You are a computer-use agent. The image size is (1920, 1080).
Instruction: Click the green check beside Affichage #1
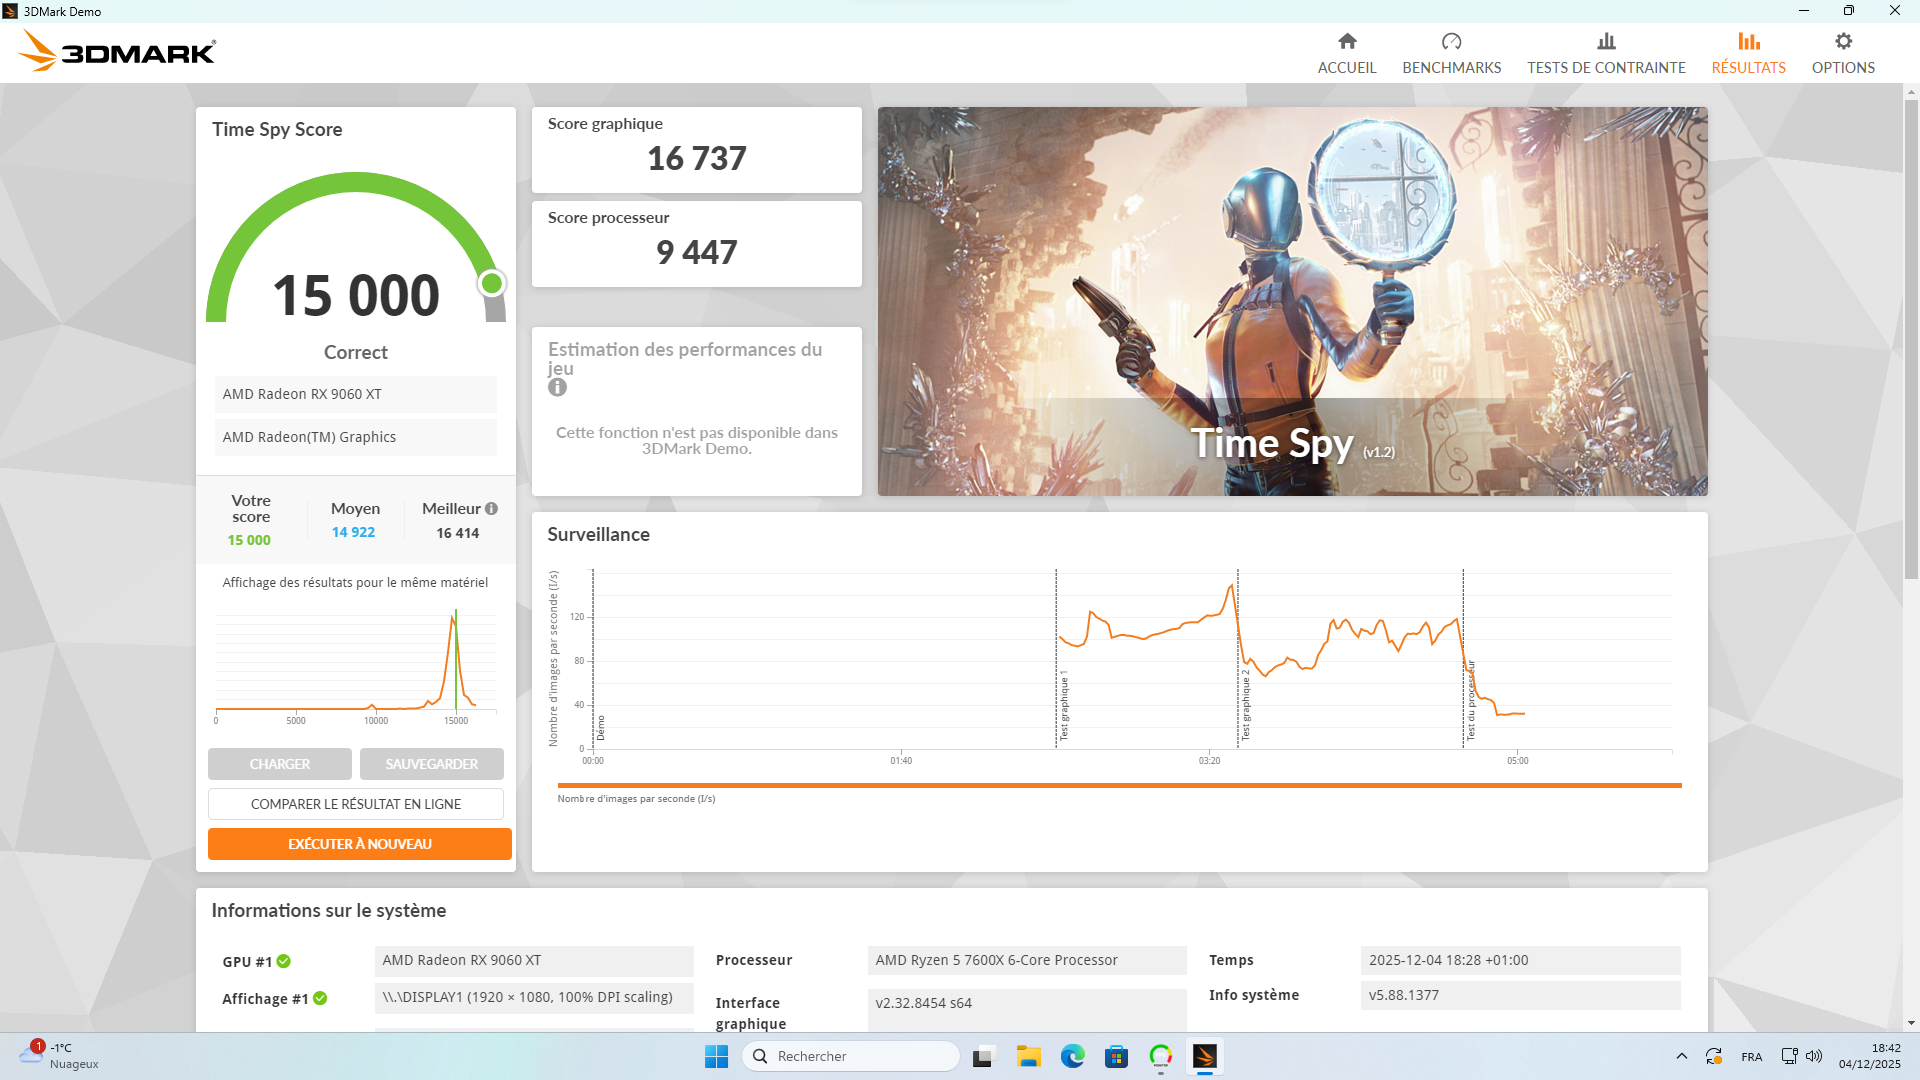click(320, 998)
